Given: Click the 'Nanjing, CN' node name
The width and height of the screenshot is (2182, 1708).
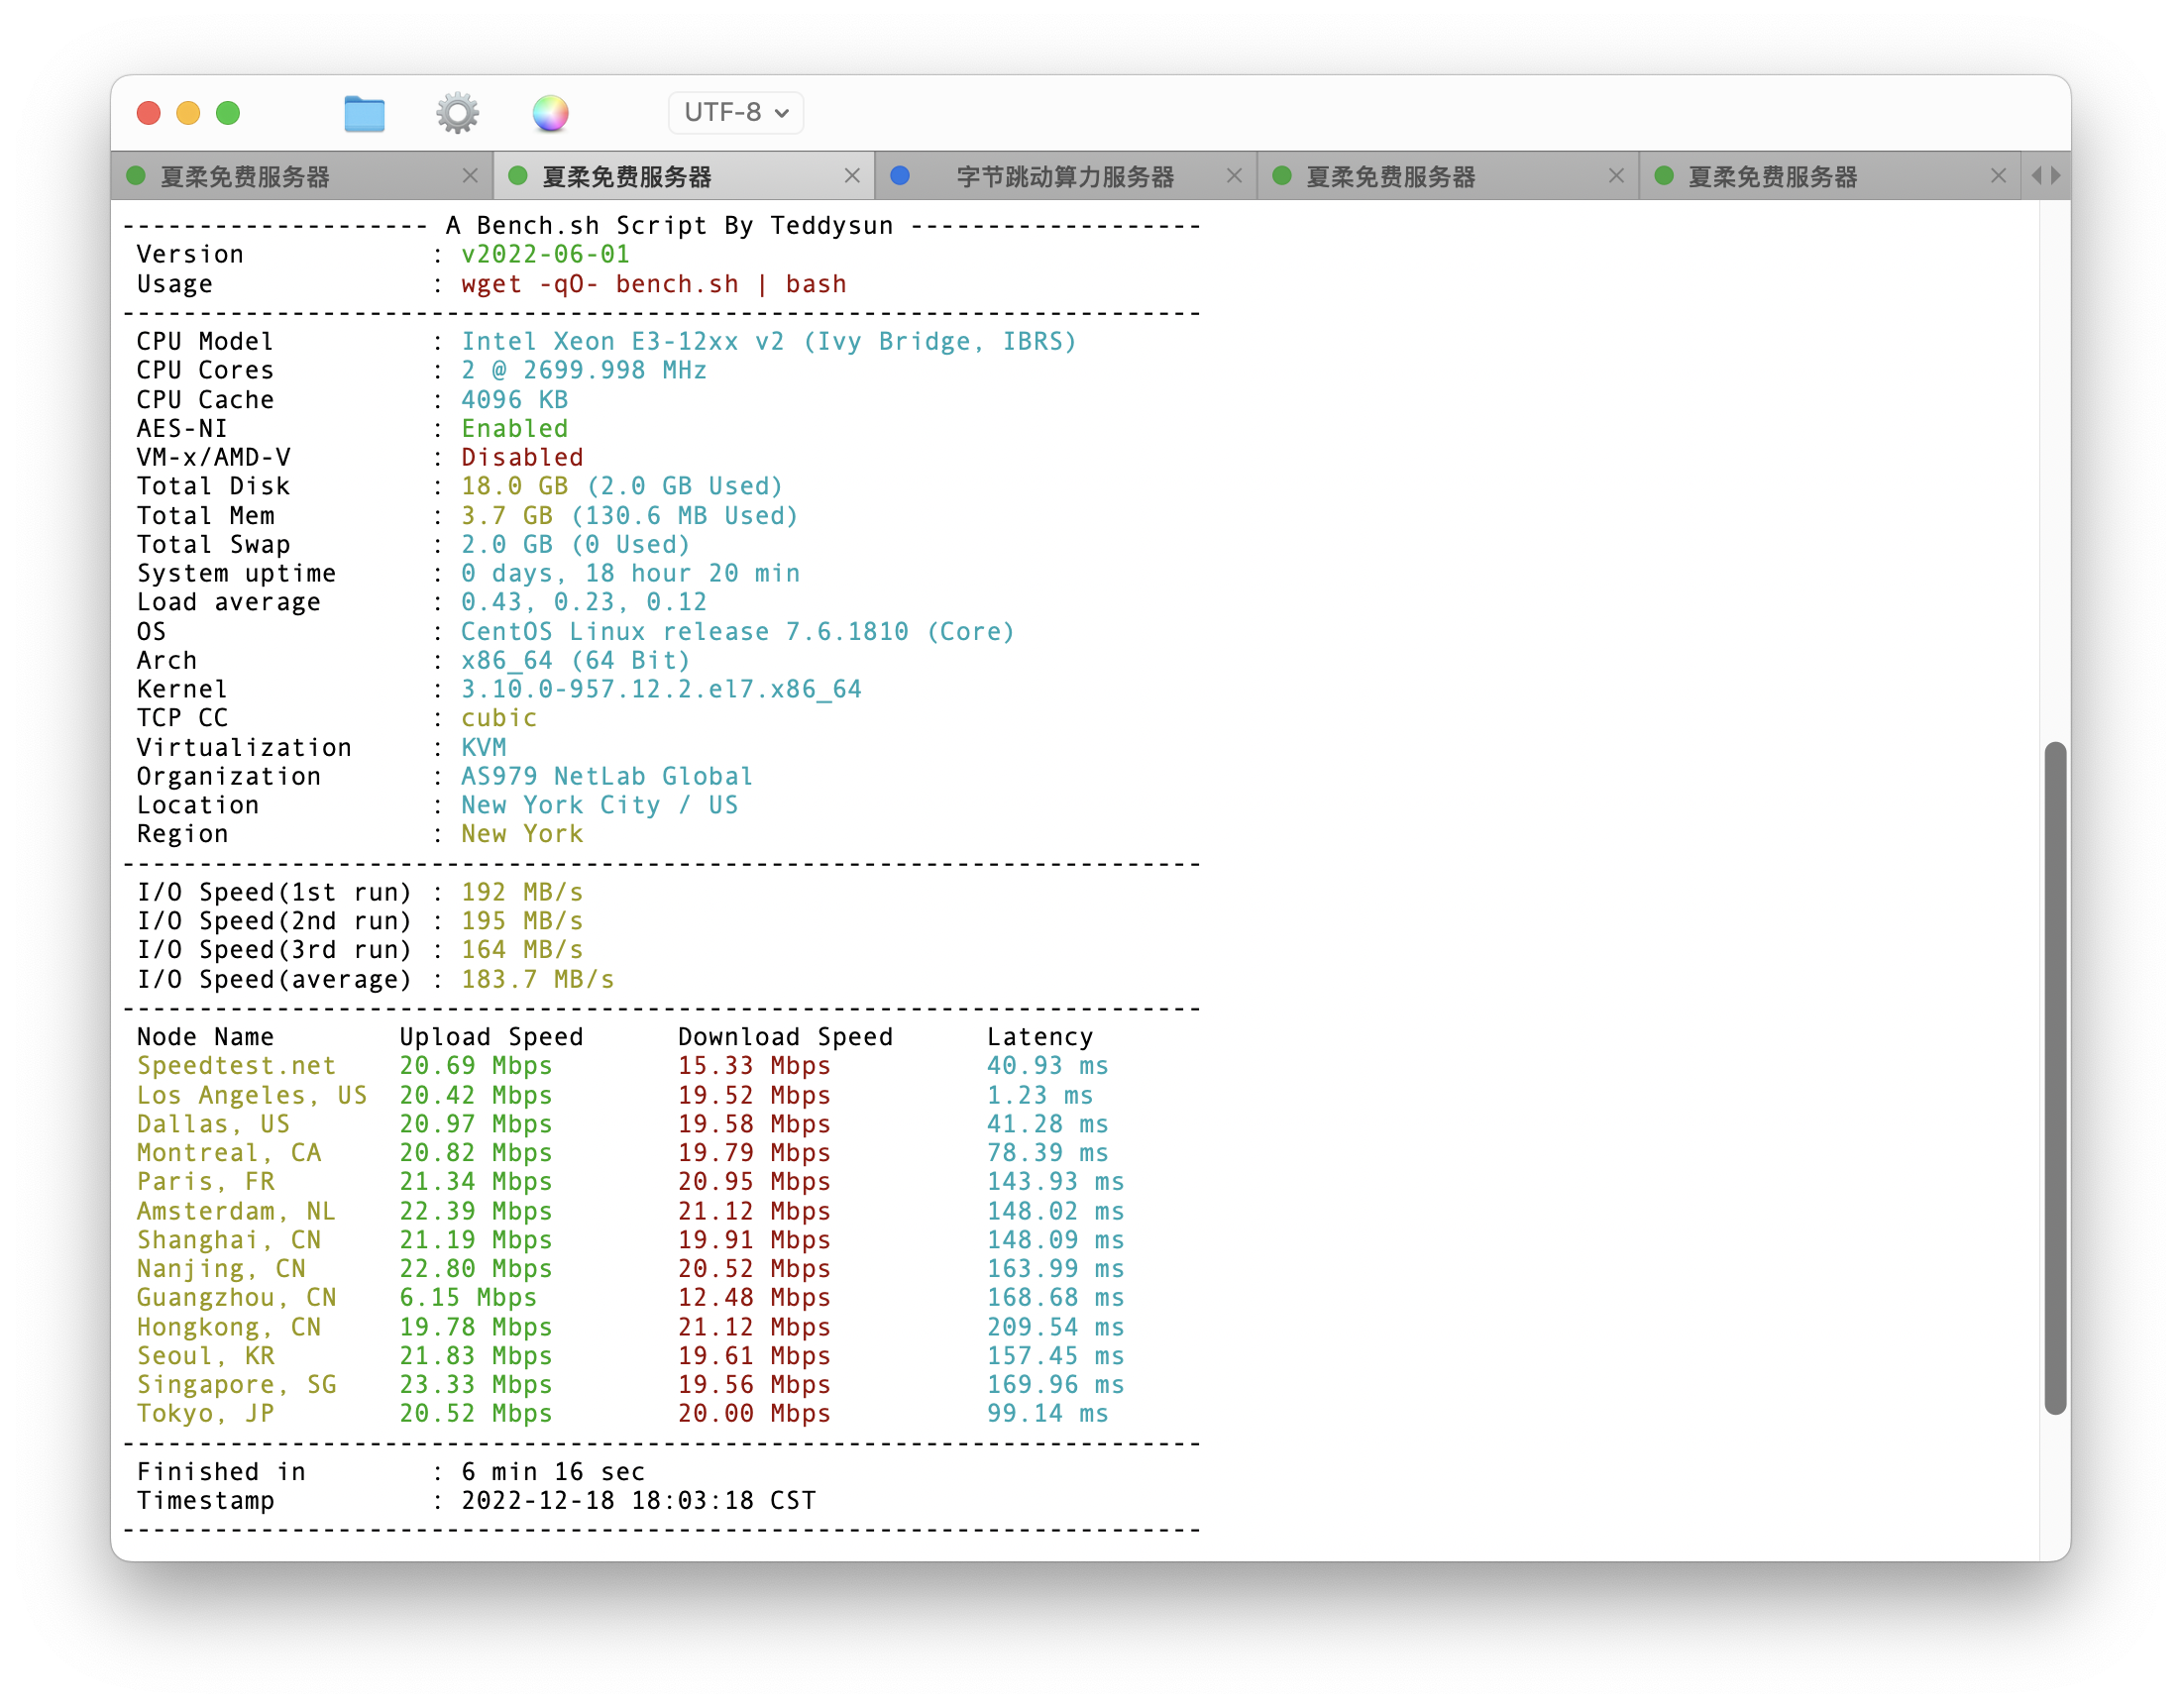Looking at the screenshot, I should pos(221,1270).
